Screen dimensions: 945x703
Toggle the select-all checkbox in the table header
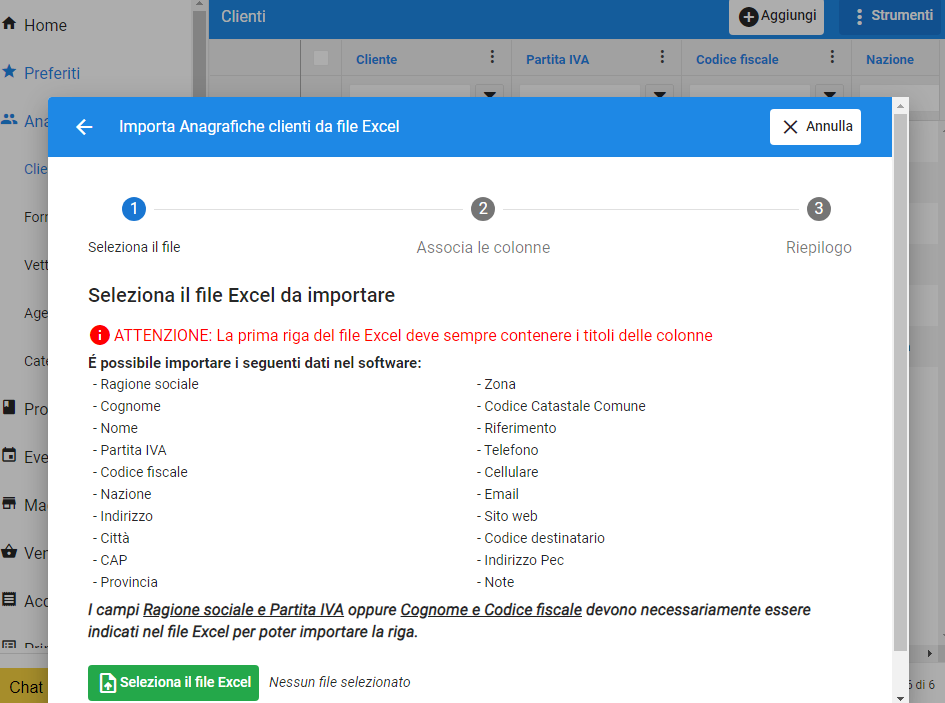click(321, 59)
